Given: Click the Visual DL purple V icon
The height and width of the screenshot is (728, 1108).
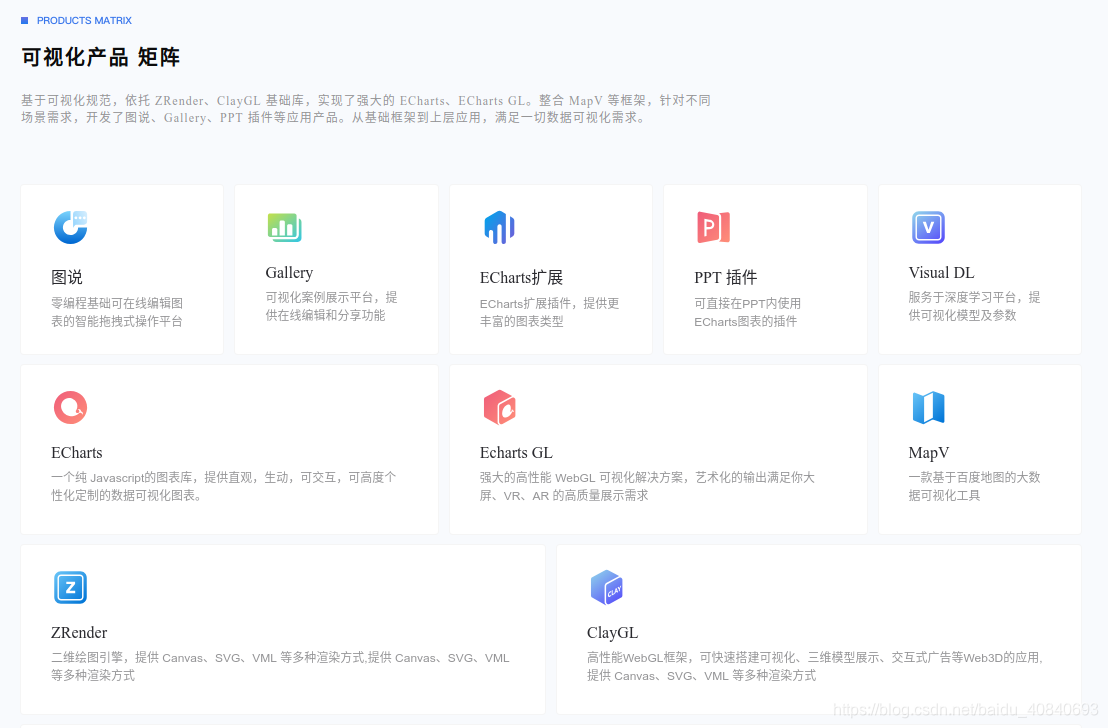Looking at the screenshot, I should pos(928,228).
